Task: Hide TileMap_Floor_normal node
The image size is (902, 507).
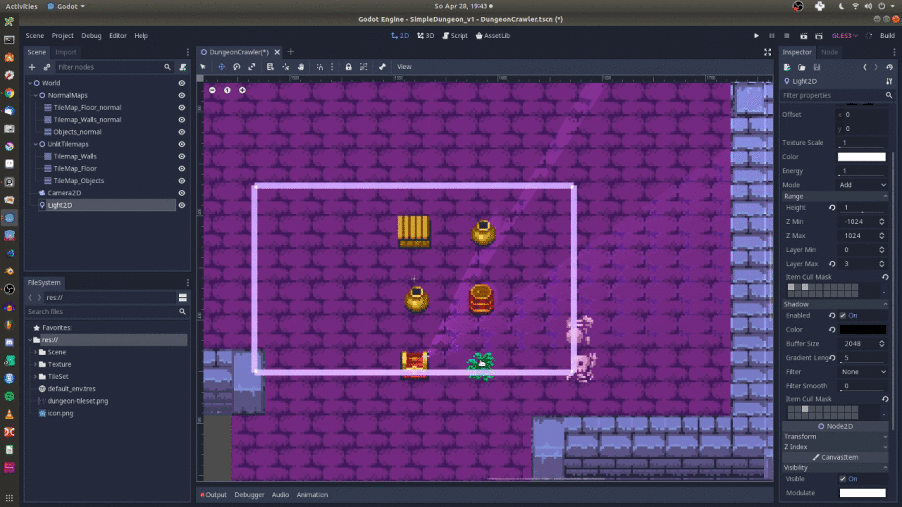Action: point(182,108)
